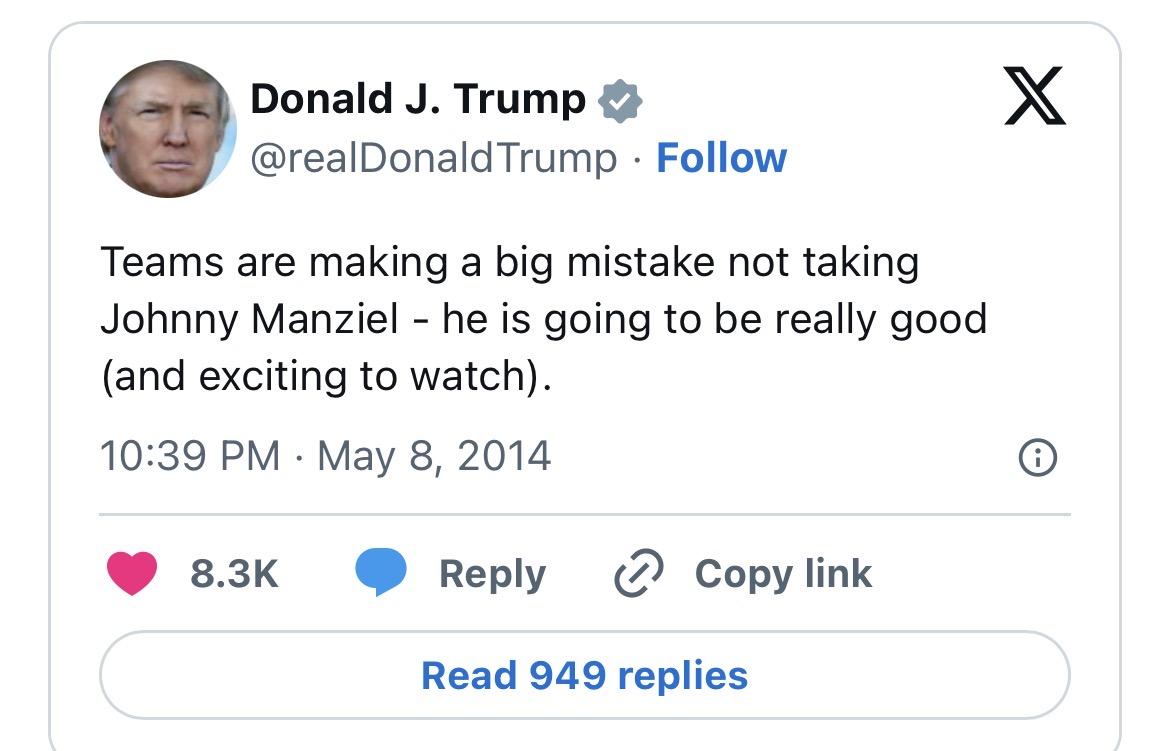
Task: Open the Donald J. Trump display name
Action: click(418, 99)
